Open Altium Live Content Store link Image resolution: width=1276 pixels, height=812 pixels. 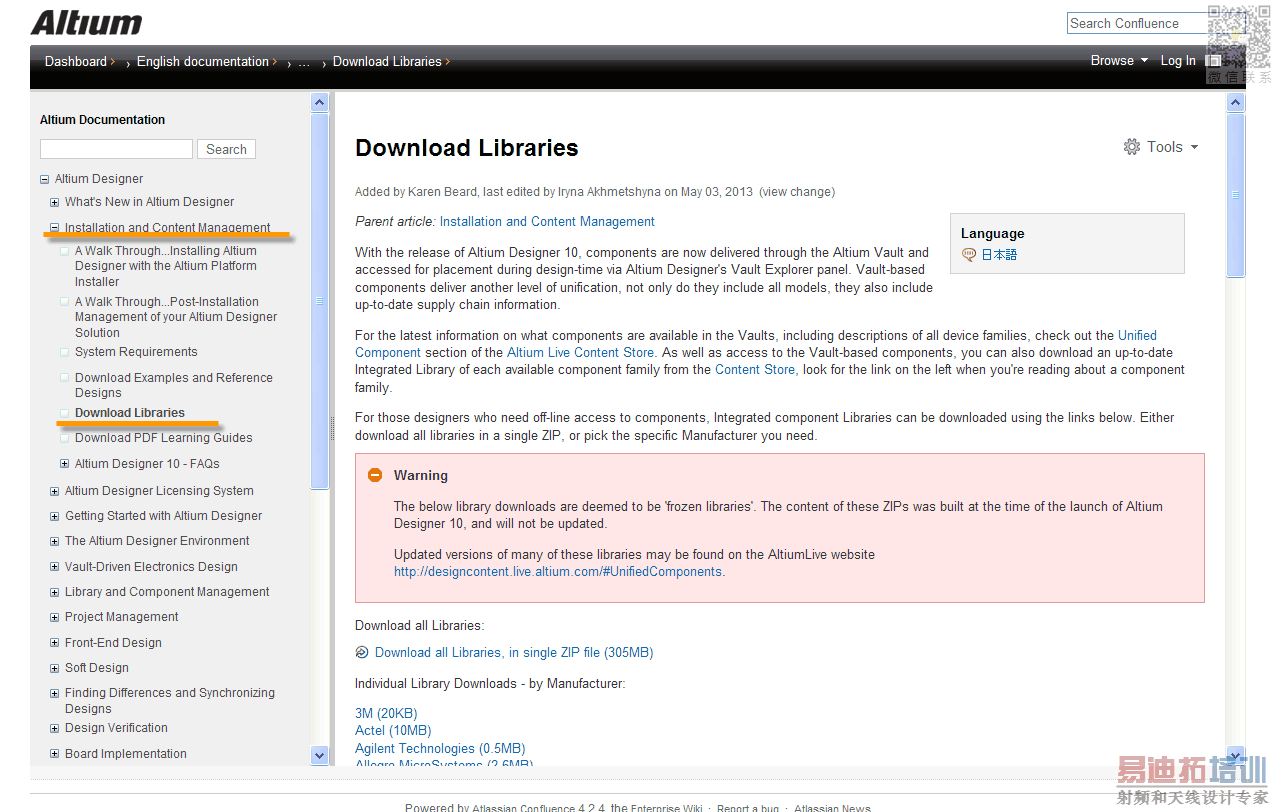pos(580,353)
